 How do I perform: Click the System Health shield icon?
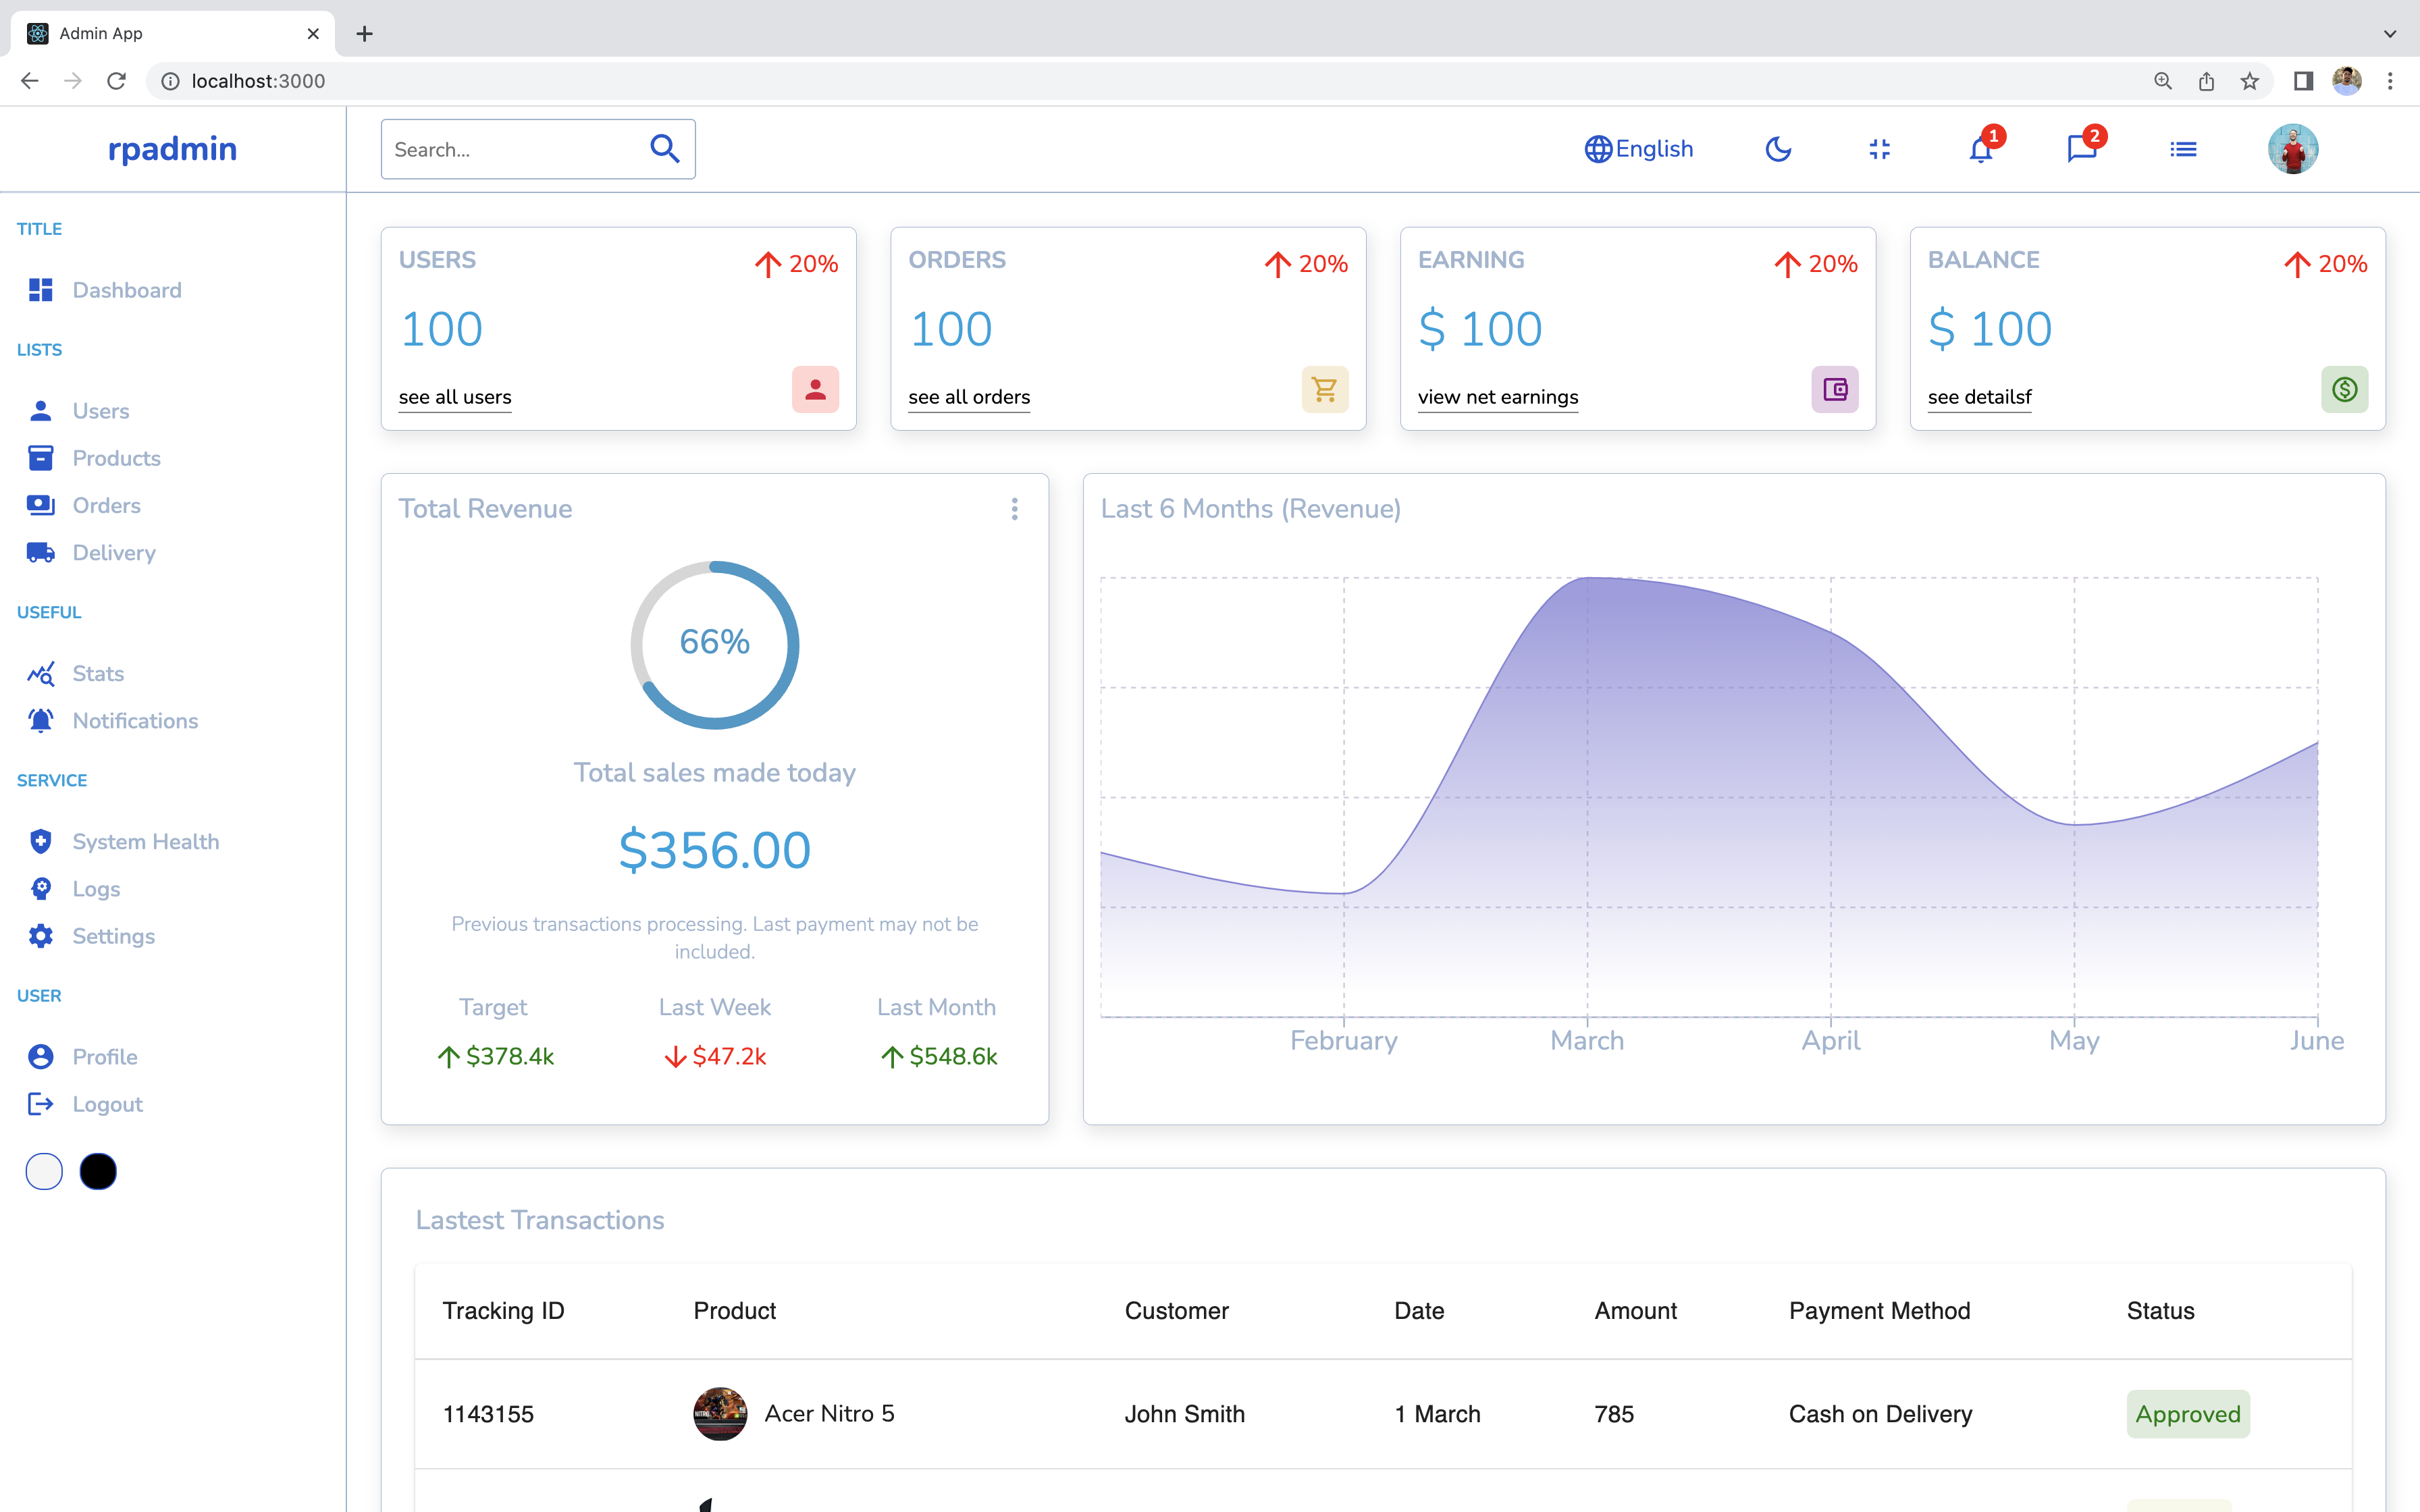(40, 841)
